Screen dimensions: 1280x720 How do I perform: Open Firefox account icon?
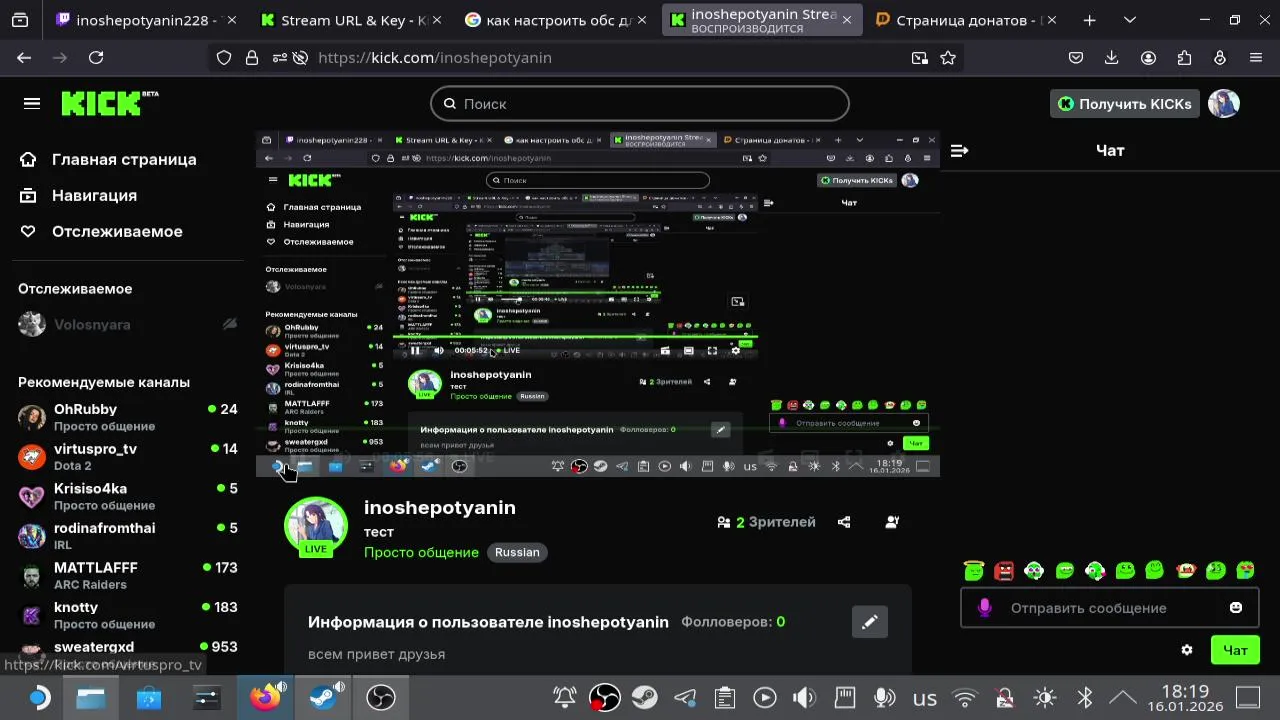click(x=1148, y=58)
